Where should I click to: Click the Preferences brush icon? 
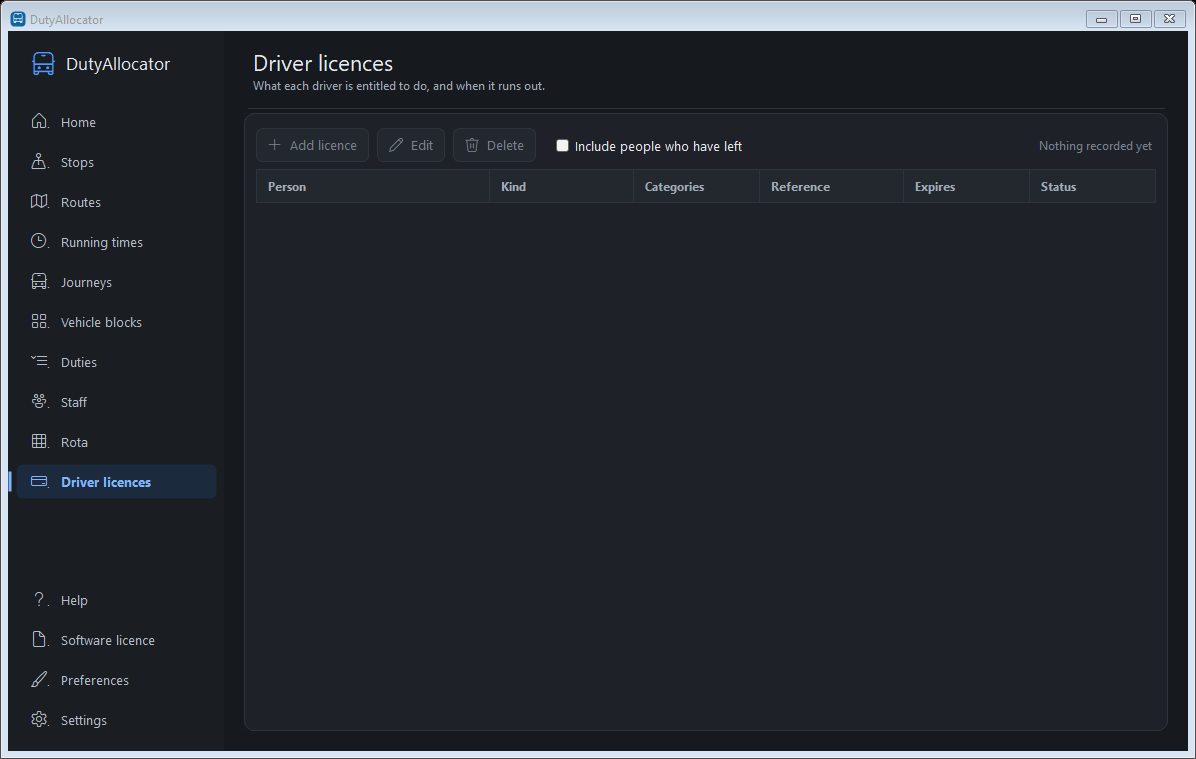click(39, 679)
